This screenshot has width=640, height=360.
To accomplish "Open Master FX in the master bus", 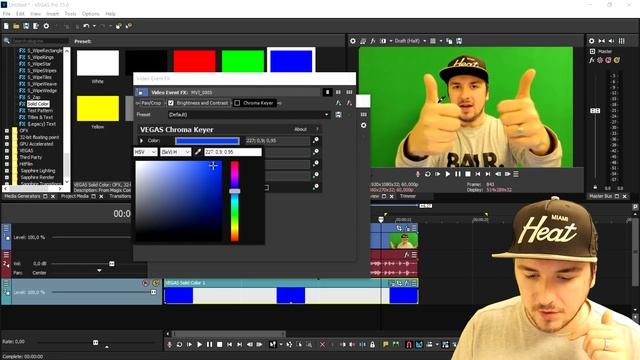I will (591, 60).
